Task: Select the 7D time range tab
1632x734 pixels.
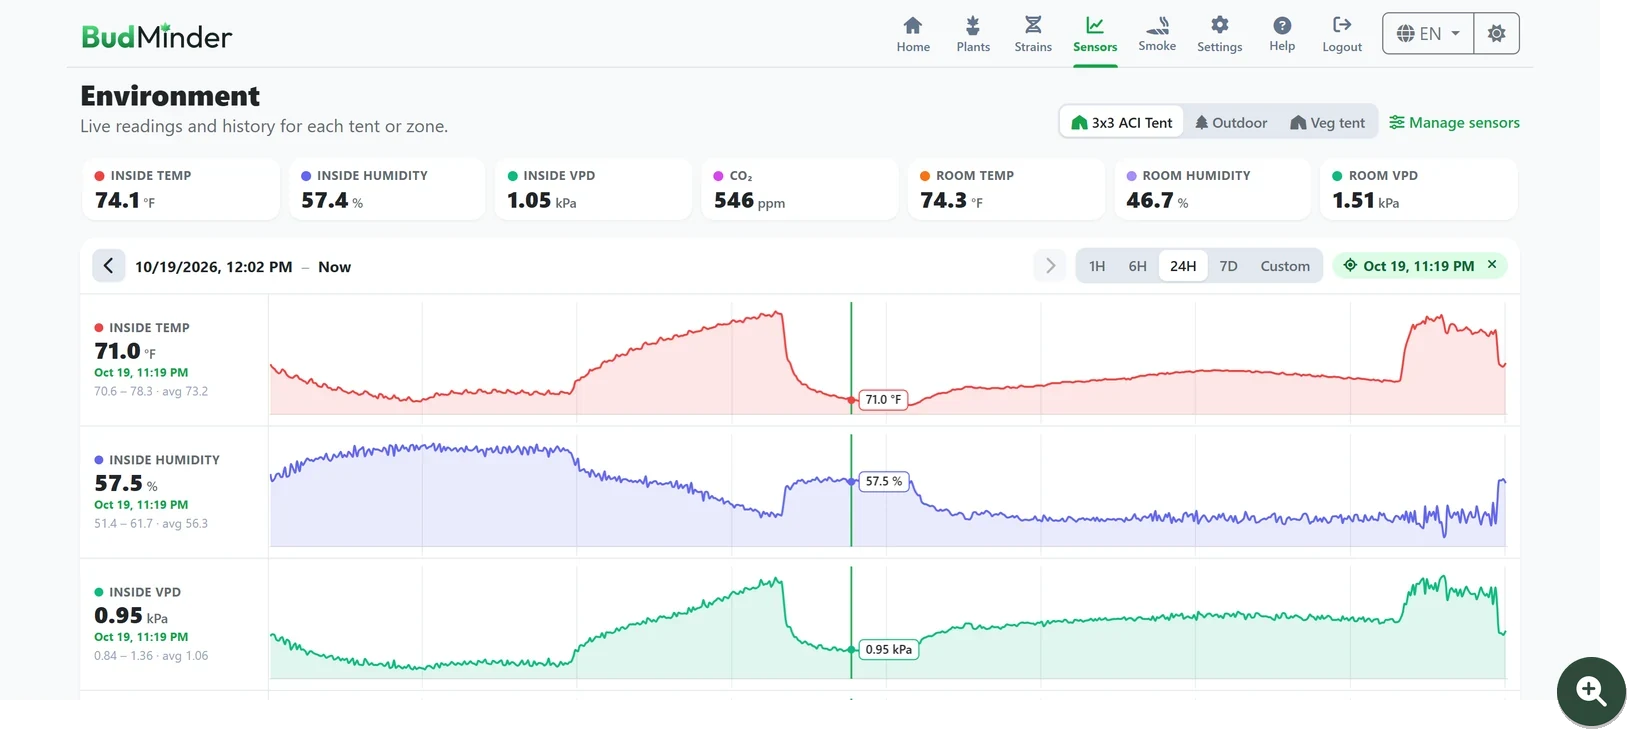Action: pos(1228,266)
